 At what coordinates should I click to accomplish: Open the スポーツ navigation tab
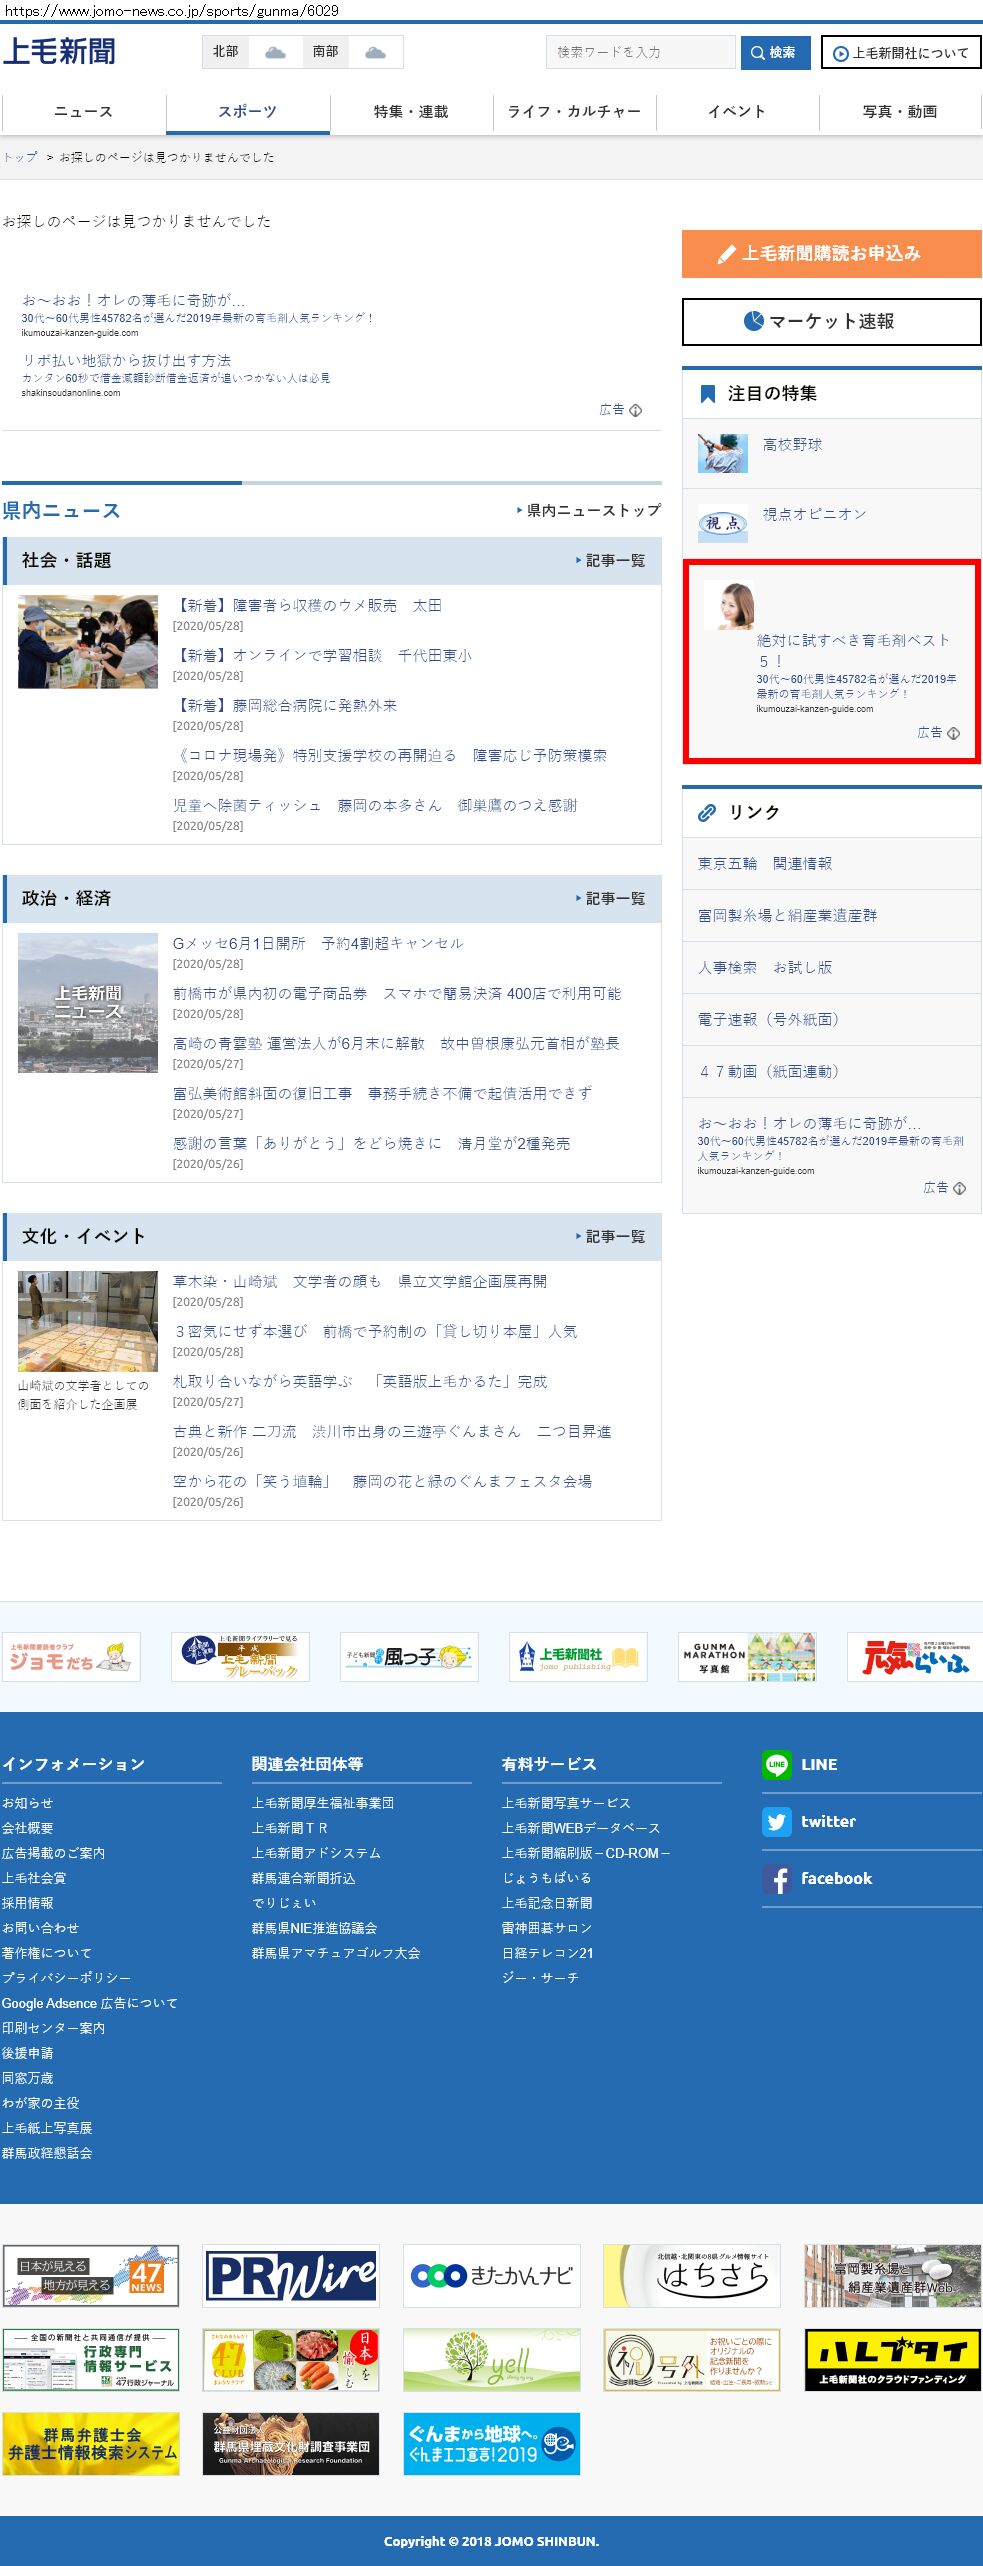[247, 111]
